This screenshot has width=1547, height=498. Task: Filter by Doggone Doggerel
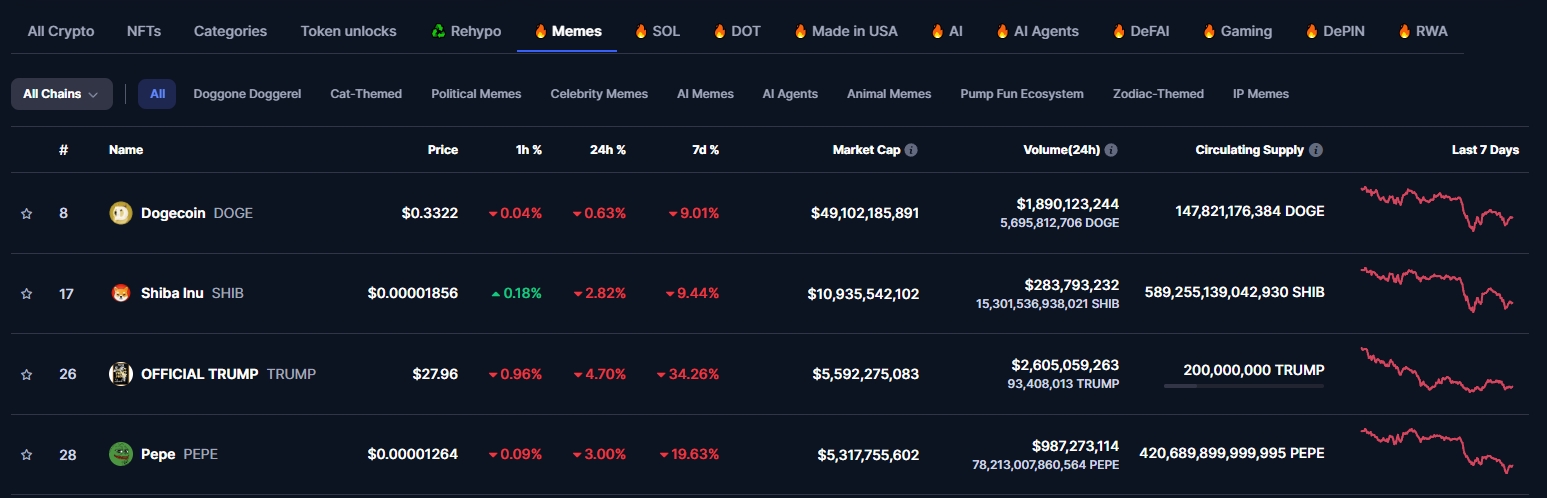point(247,94)
